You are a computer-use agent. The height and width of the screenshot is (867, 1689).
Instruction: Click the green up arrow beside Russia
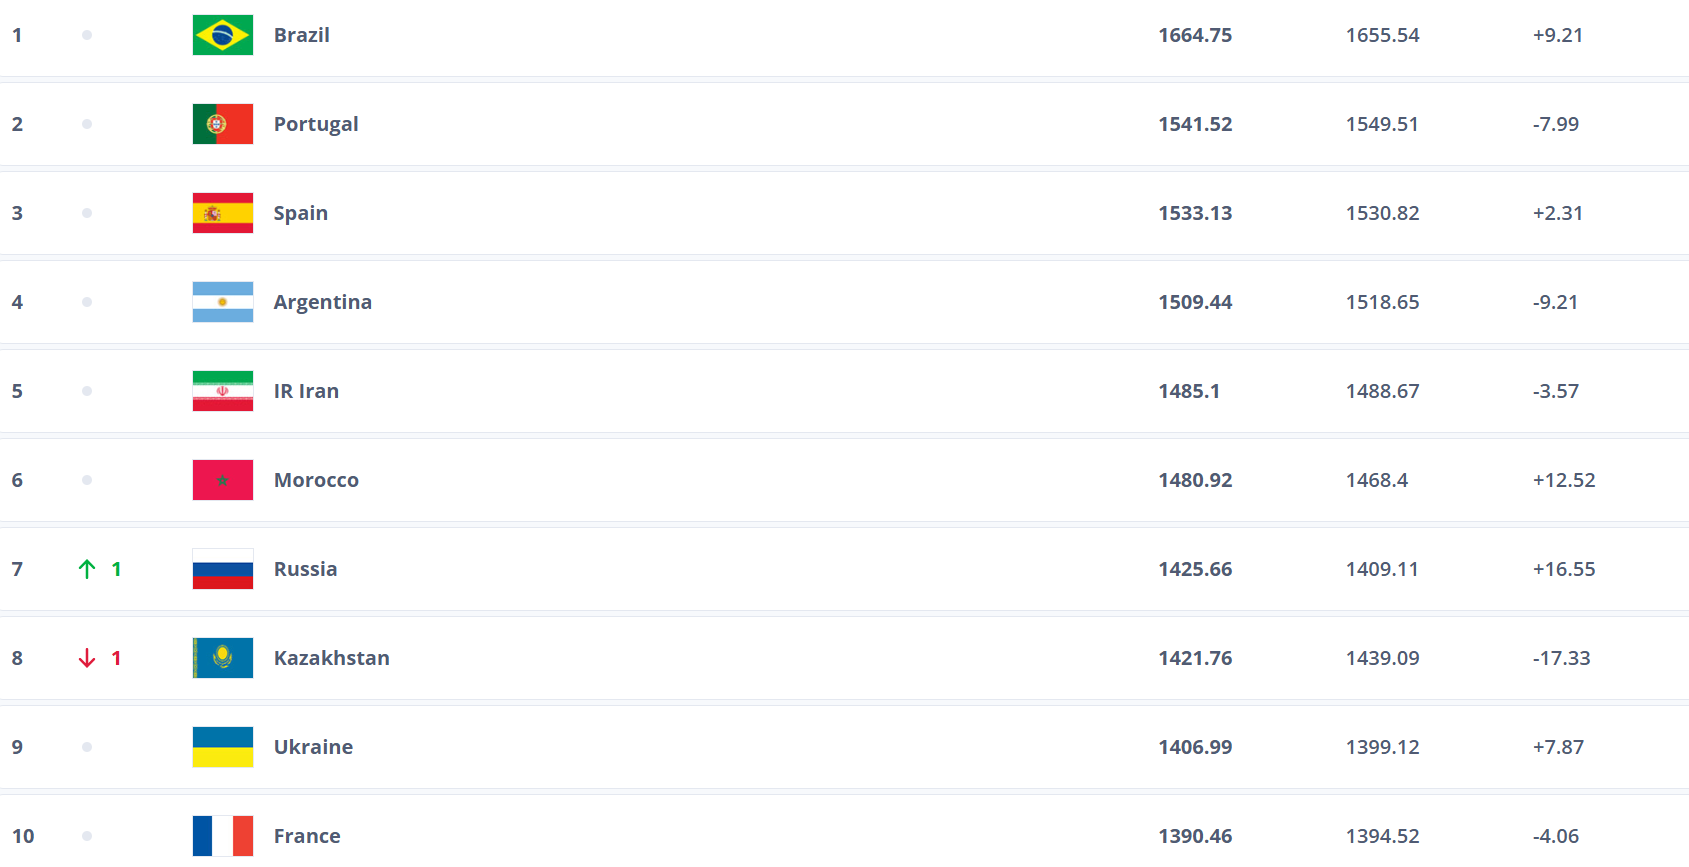click(x=87, y=569)
